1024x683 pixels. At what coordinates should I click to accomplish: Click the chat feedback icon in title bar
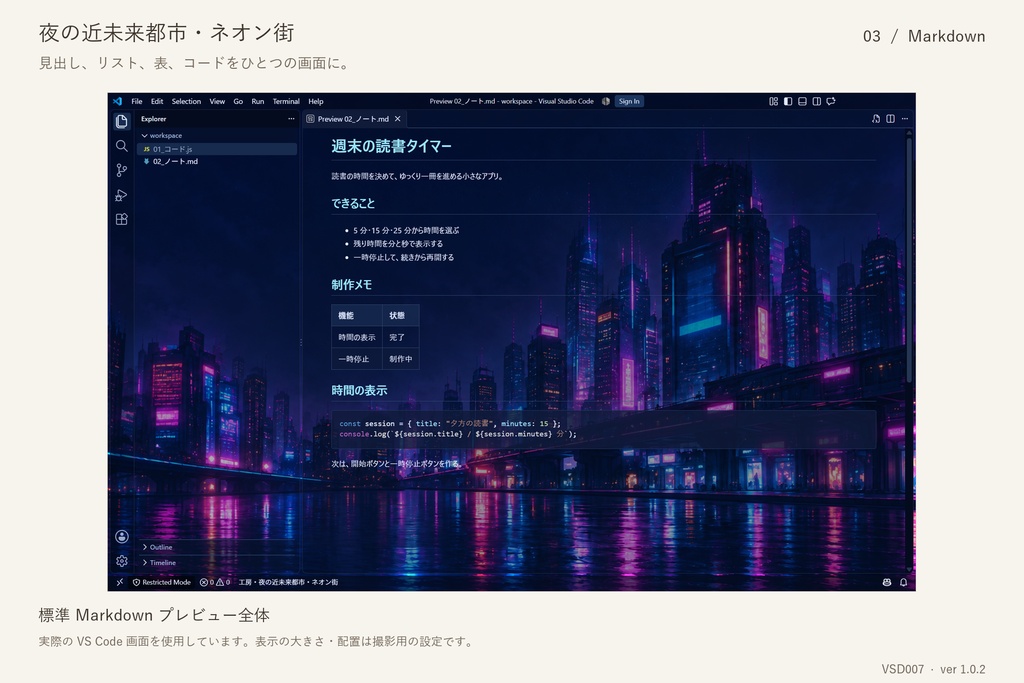[x=831, y=101]
